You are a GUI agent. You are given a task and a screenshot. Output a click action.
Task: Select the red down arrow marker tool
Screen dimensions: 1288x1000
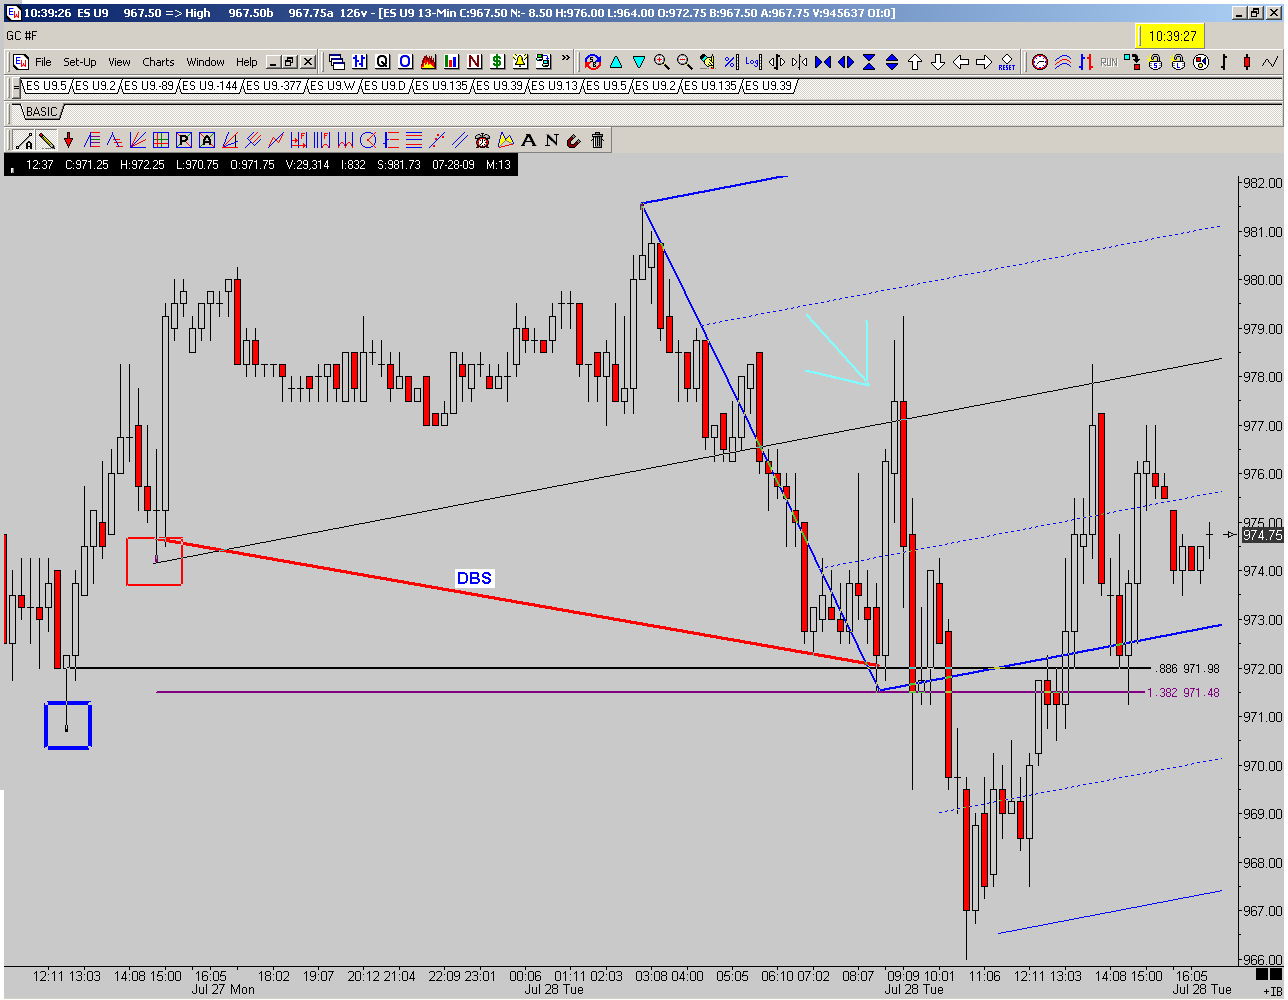coord(68,140)
